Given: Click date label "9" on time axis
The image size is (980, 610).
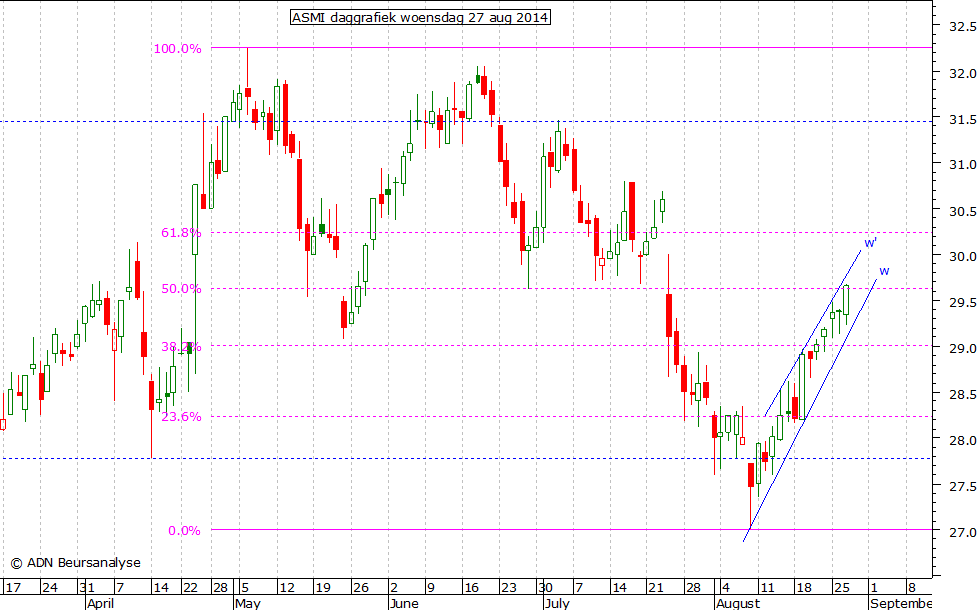Looking at the screenshot, I should pos(430,588).
